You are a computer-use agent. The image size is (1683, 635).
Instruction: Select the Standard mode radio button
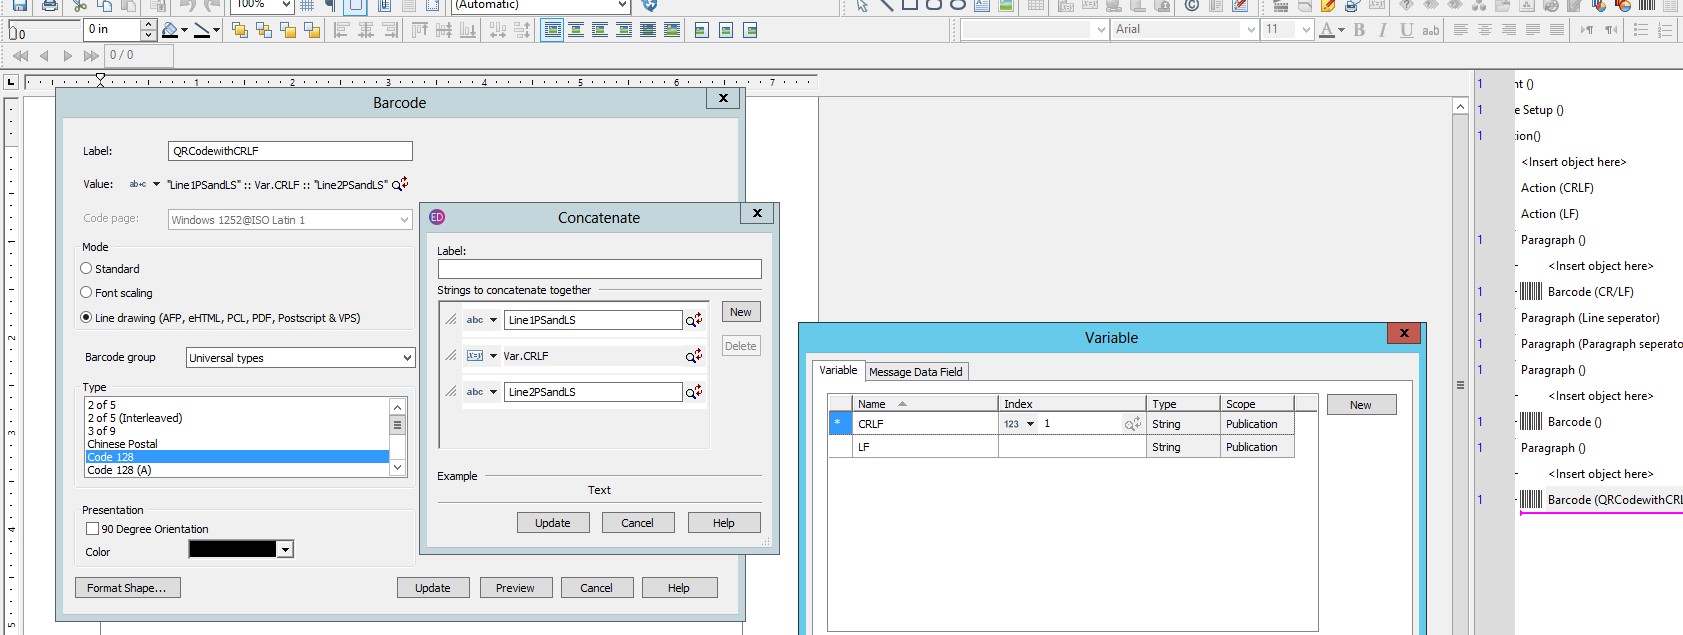point(86,269)
